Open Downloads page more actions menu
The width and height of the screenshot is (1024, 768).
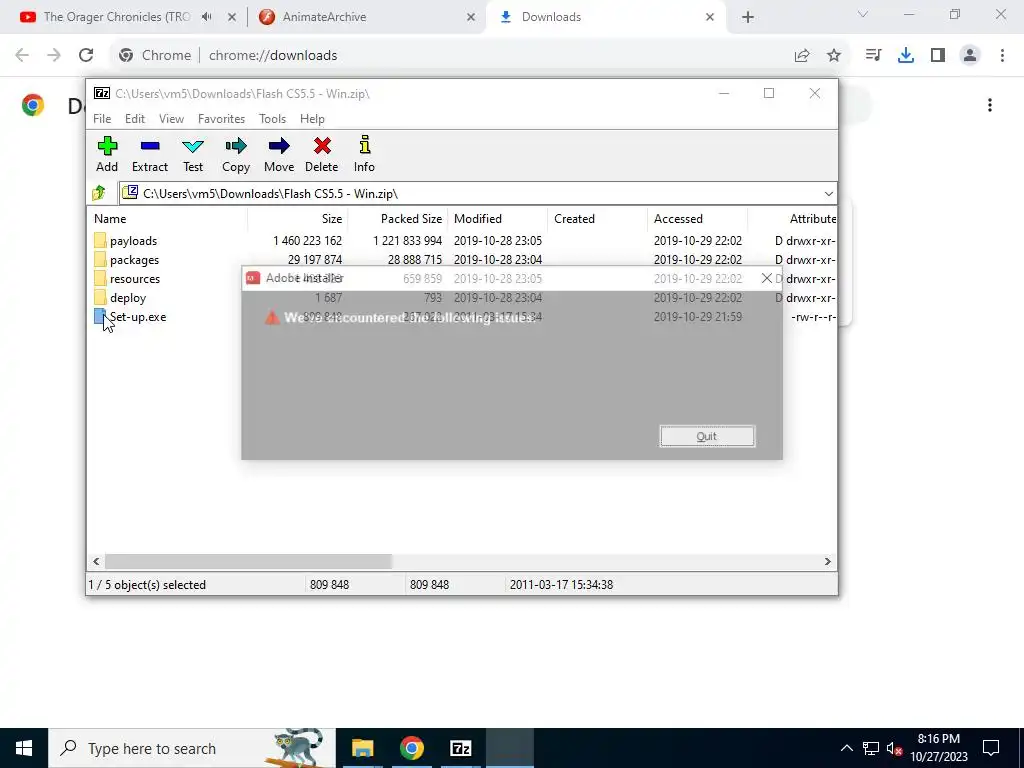[x=990, y=105]
